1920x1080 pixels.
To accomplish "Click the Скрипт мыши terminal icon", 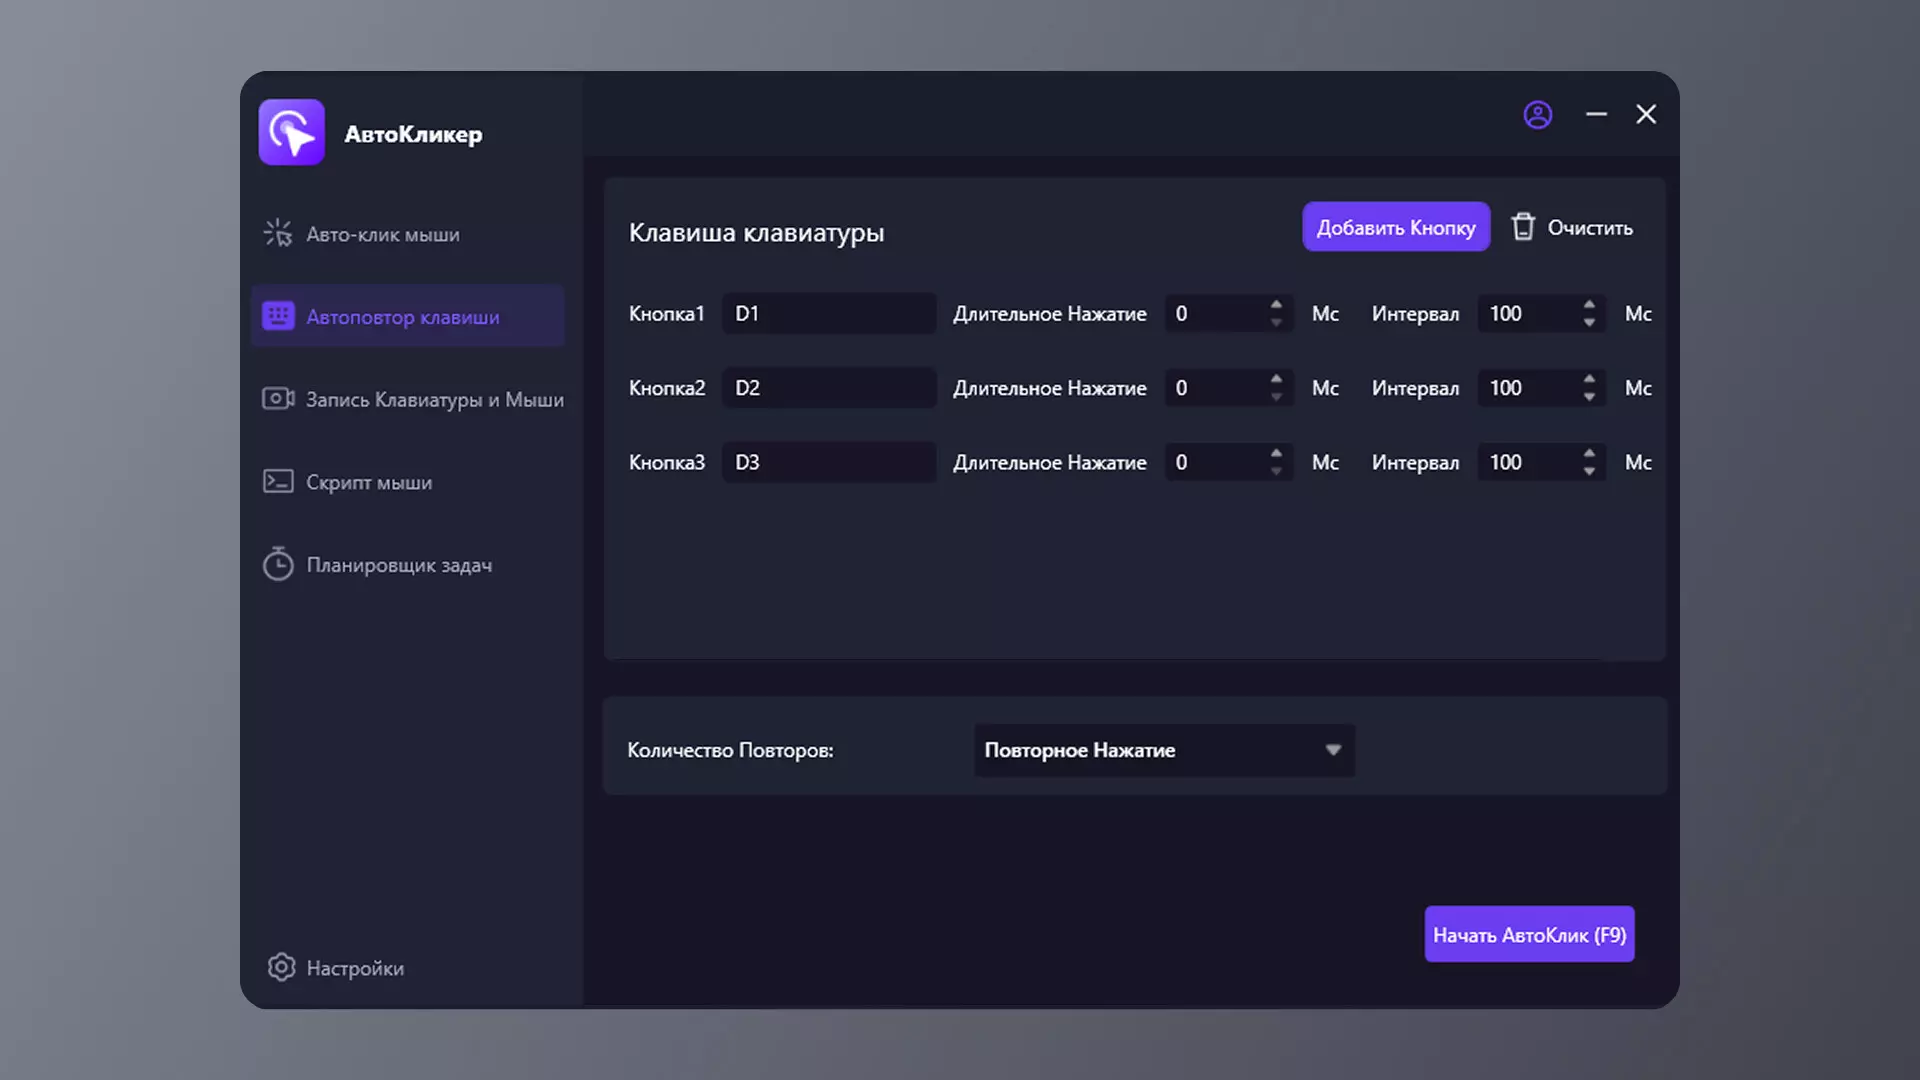I will (278, 482).
